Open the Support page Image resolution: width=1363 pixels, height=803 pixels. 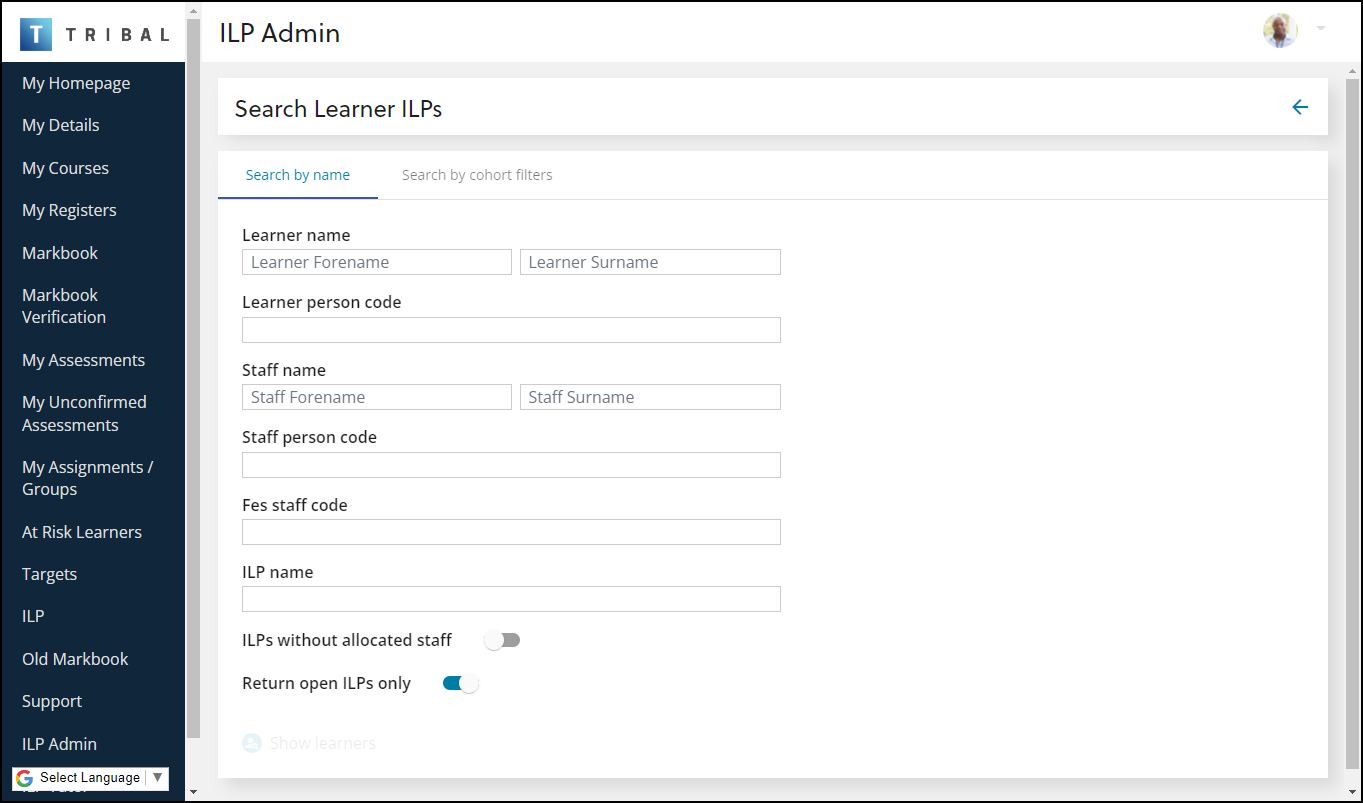51,701
